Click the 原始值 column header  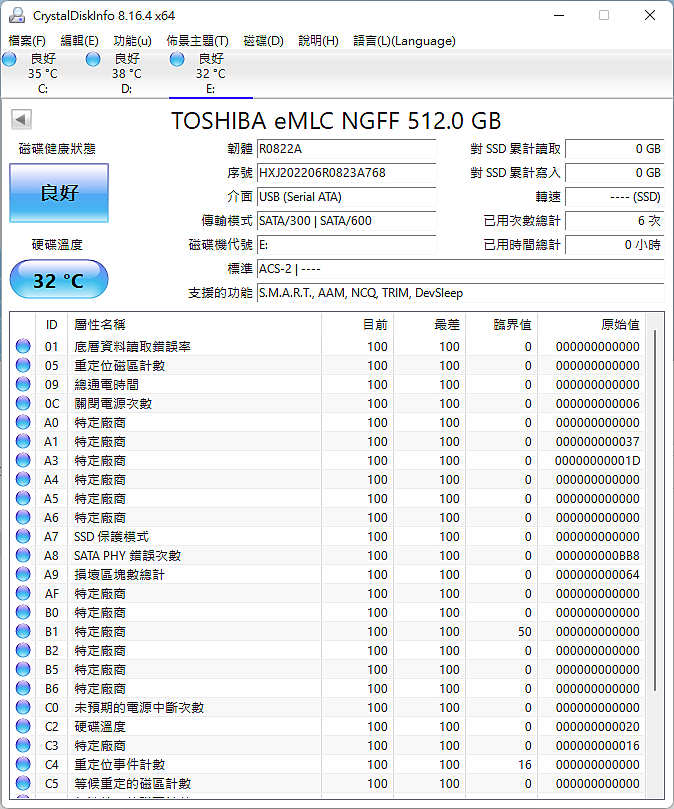[591, 325]
